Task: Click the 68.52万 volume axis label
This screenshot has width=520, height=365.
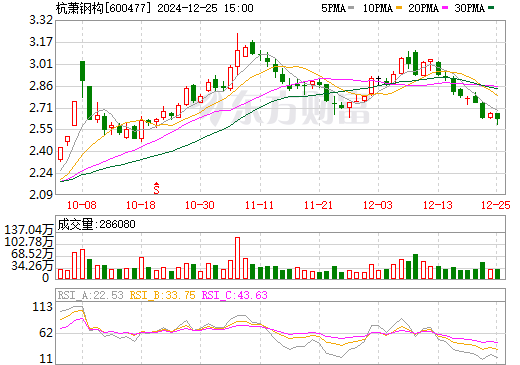Action: [32, 254]
